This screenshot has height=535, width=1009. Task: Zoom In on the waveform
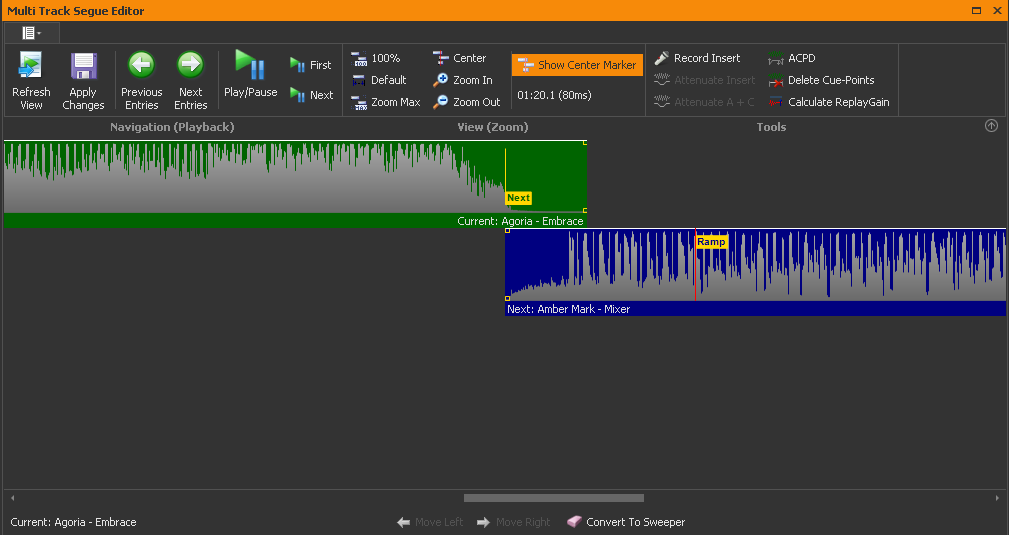point(463,80)
